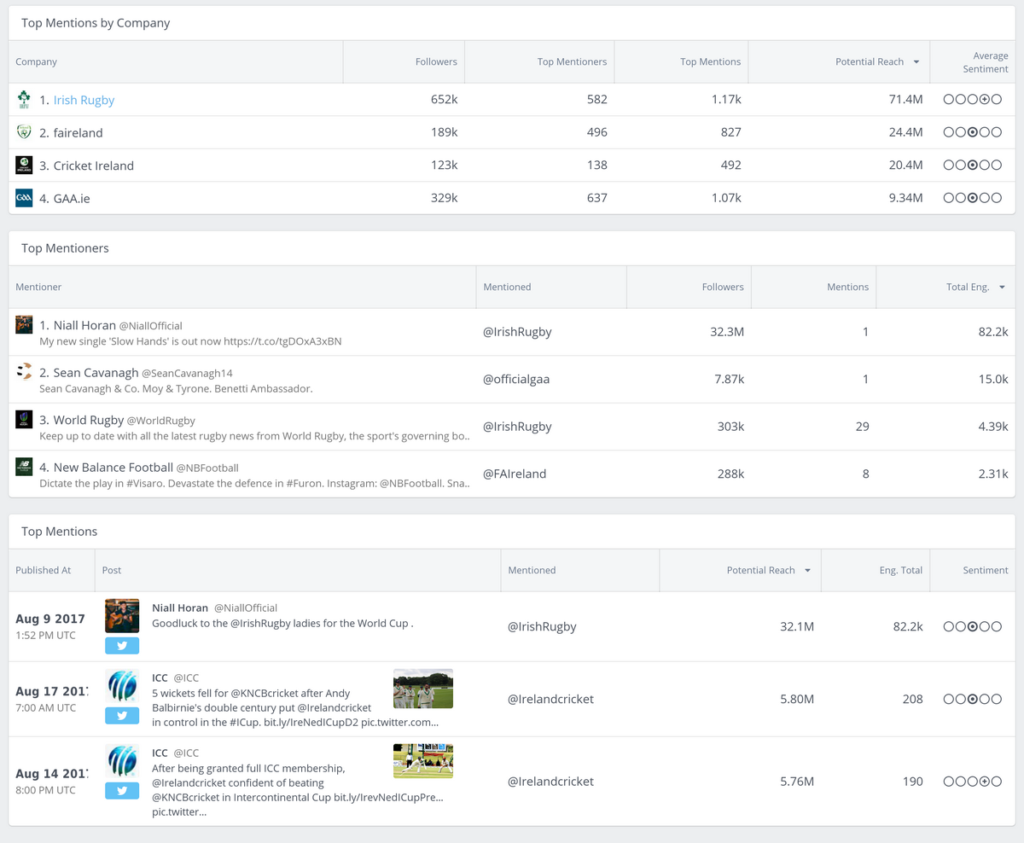Open the Irish Rugby company link
The width and height of the screenshot is (1024, 843).
pos(84,100)
